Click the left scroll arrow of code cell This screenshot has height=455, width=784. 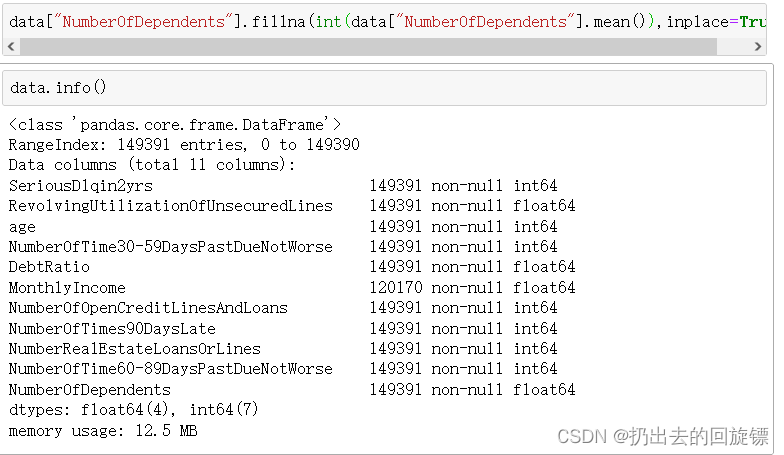tap(12, 46)
